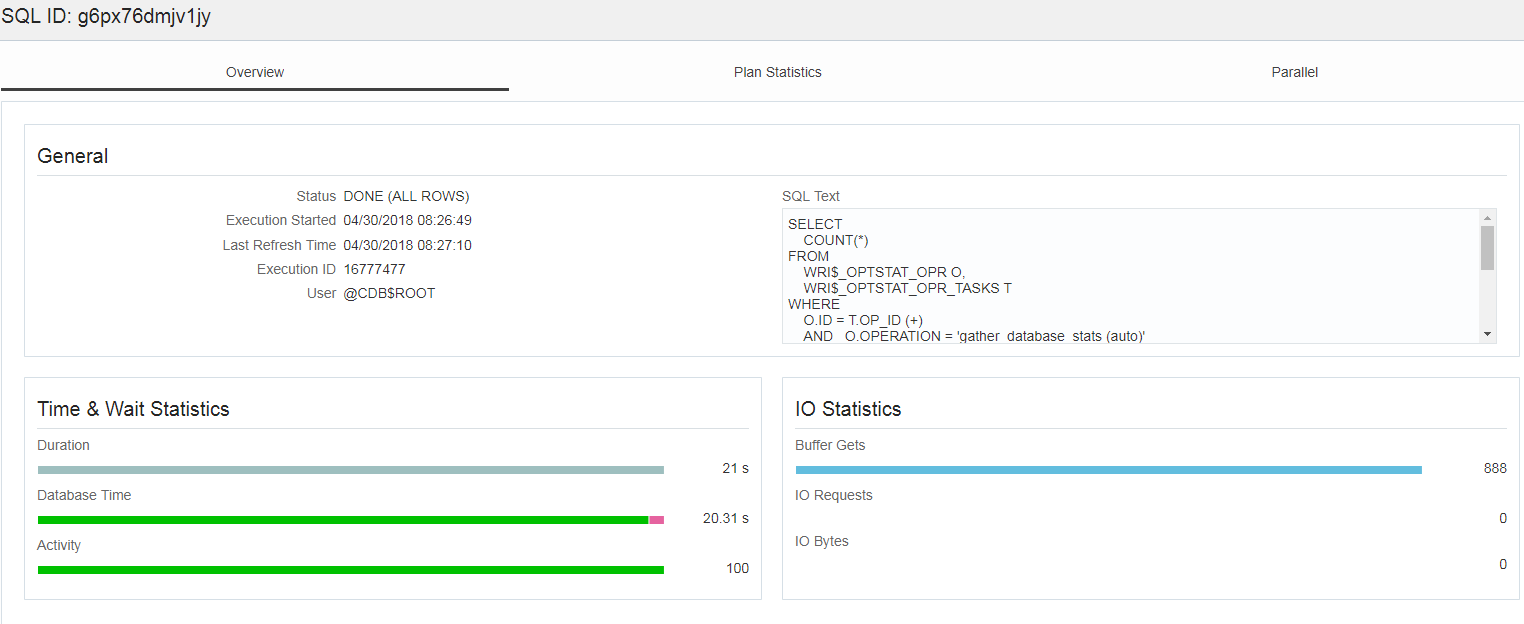Click the General section heading
This screenshot has height=624, width=1524.
click(x=73, y=156)
